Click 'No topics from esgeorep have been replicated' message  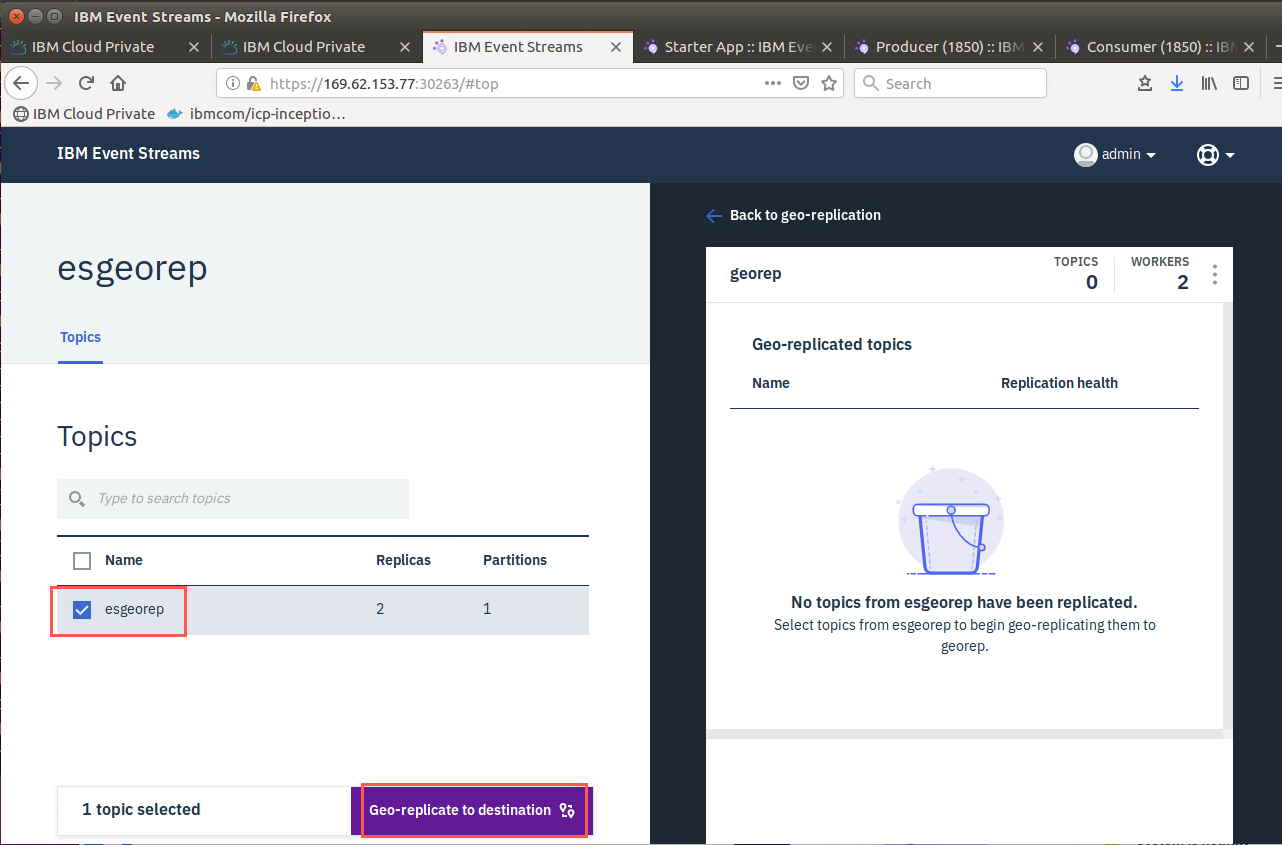964,603
